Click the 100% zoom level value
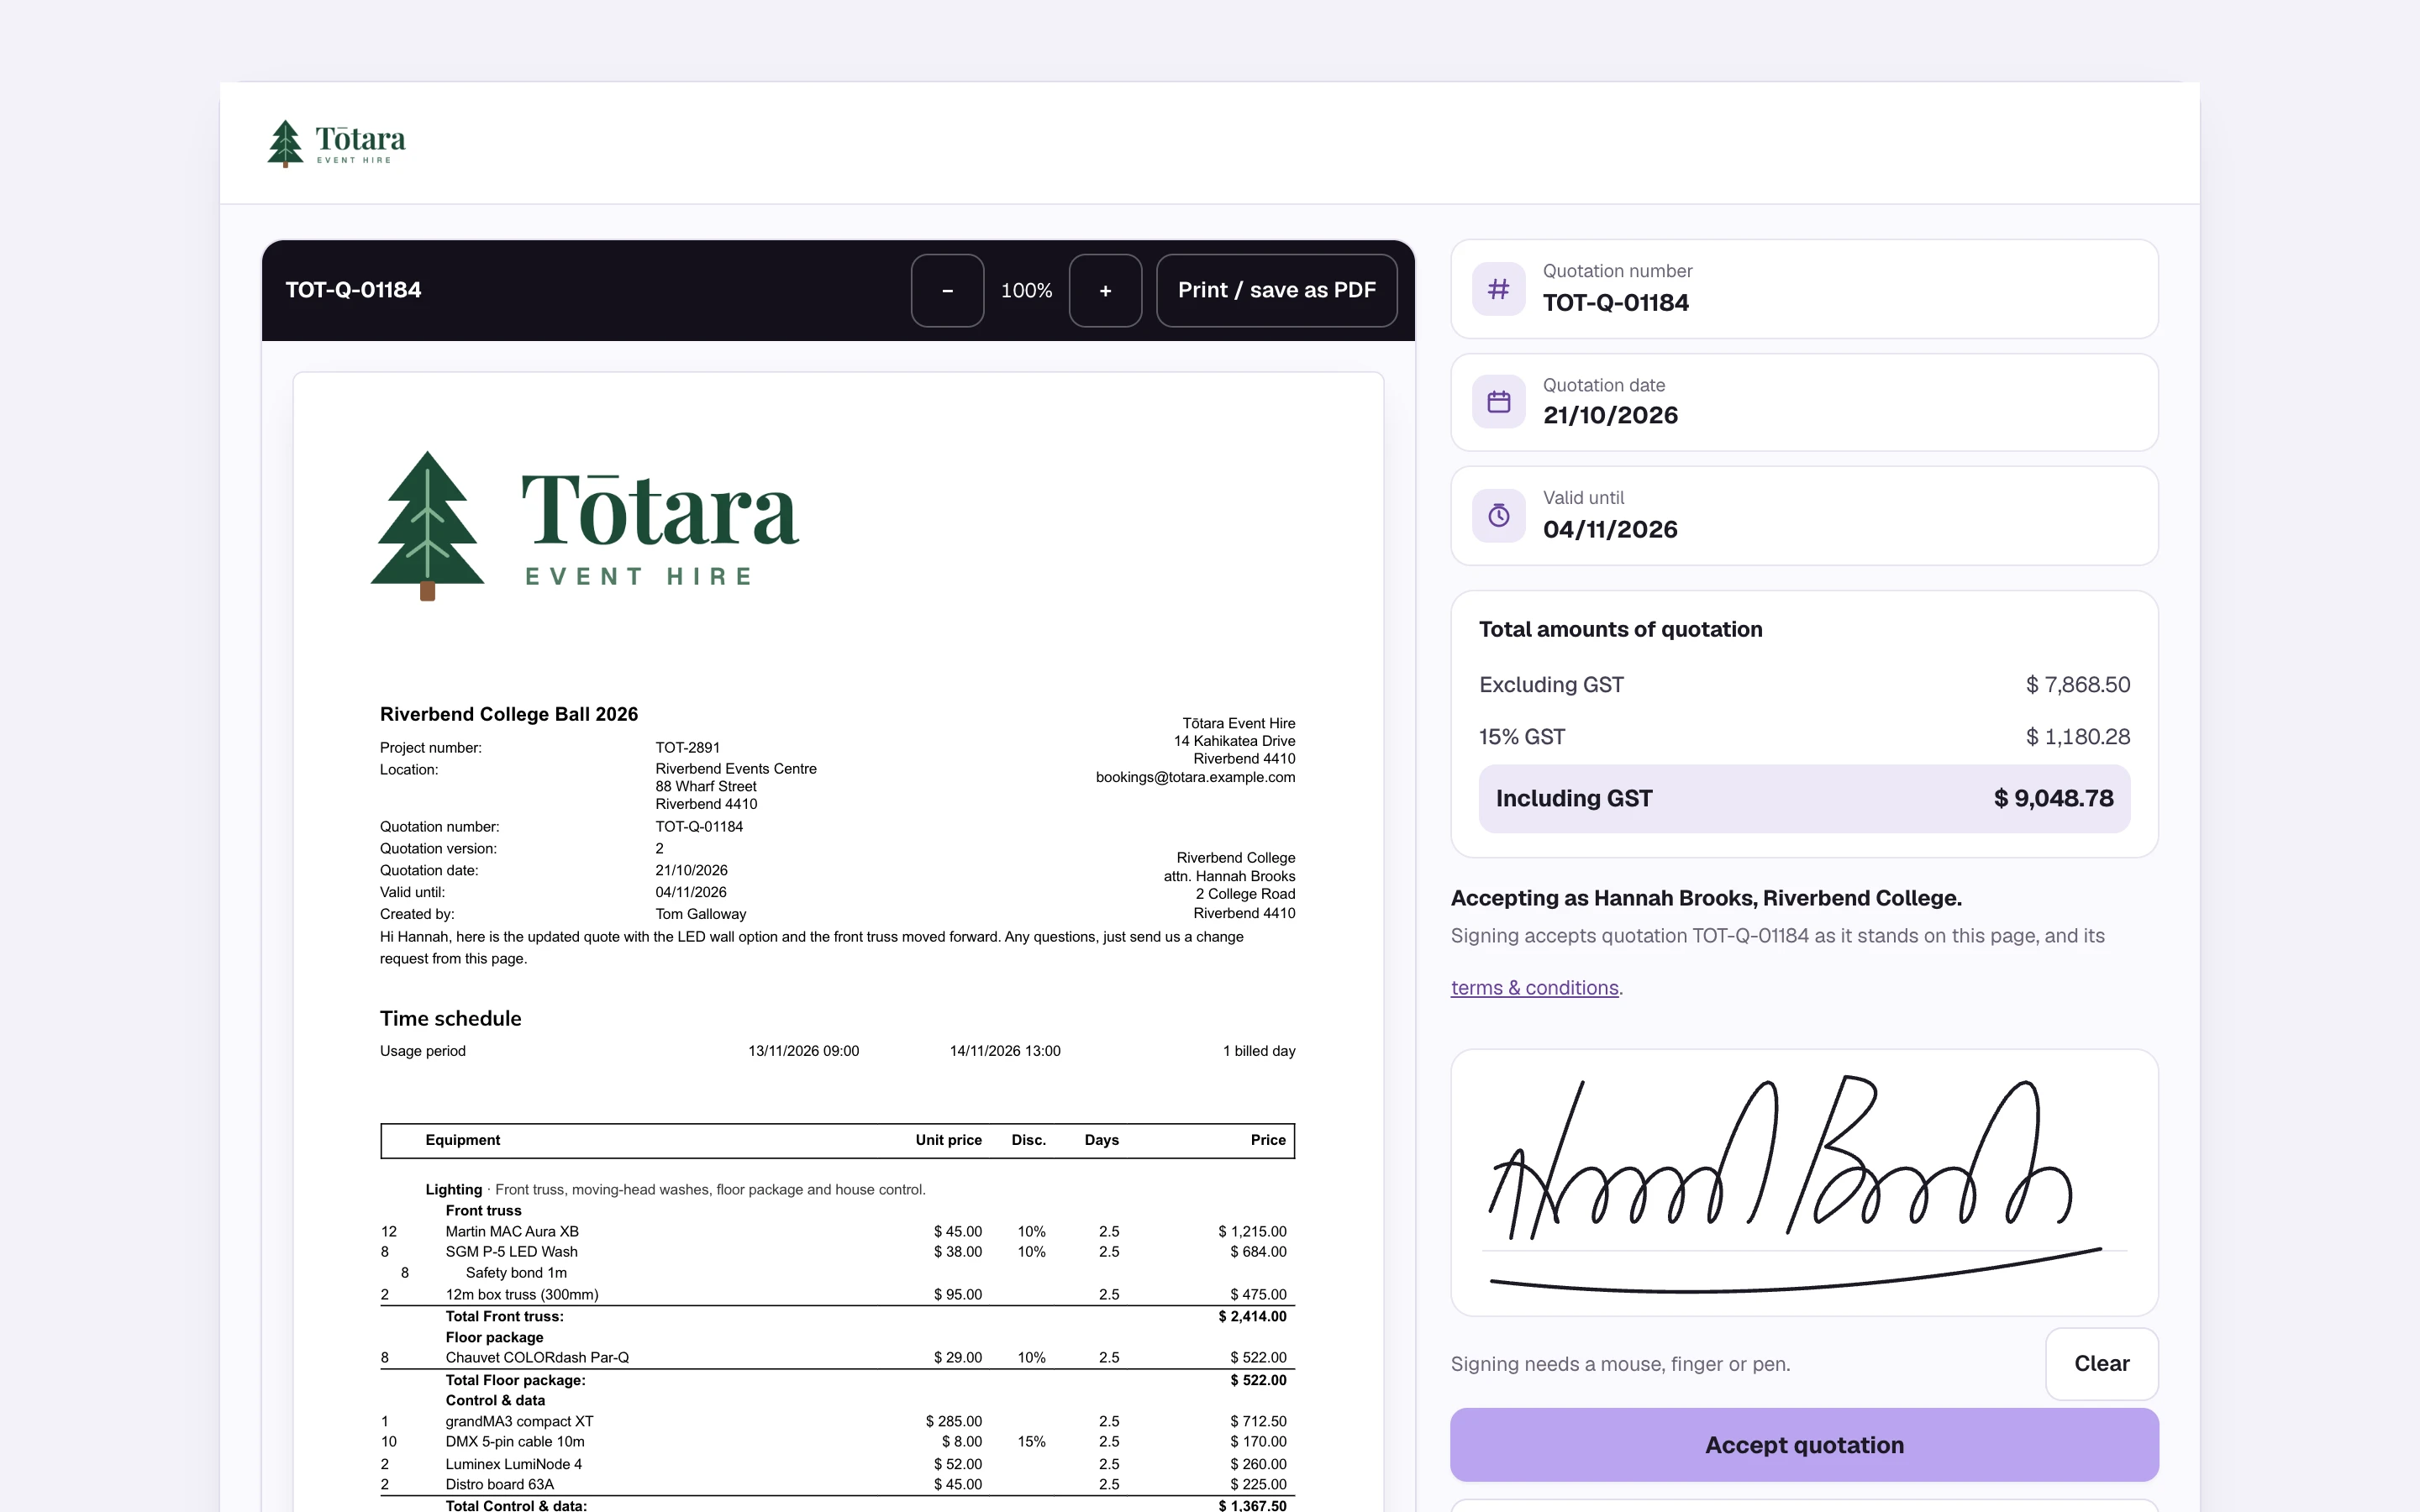 (1026, 291)
